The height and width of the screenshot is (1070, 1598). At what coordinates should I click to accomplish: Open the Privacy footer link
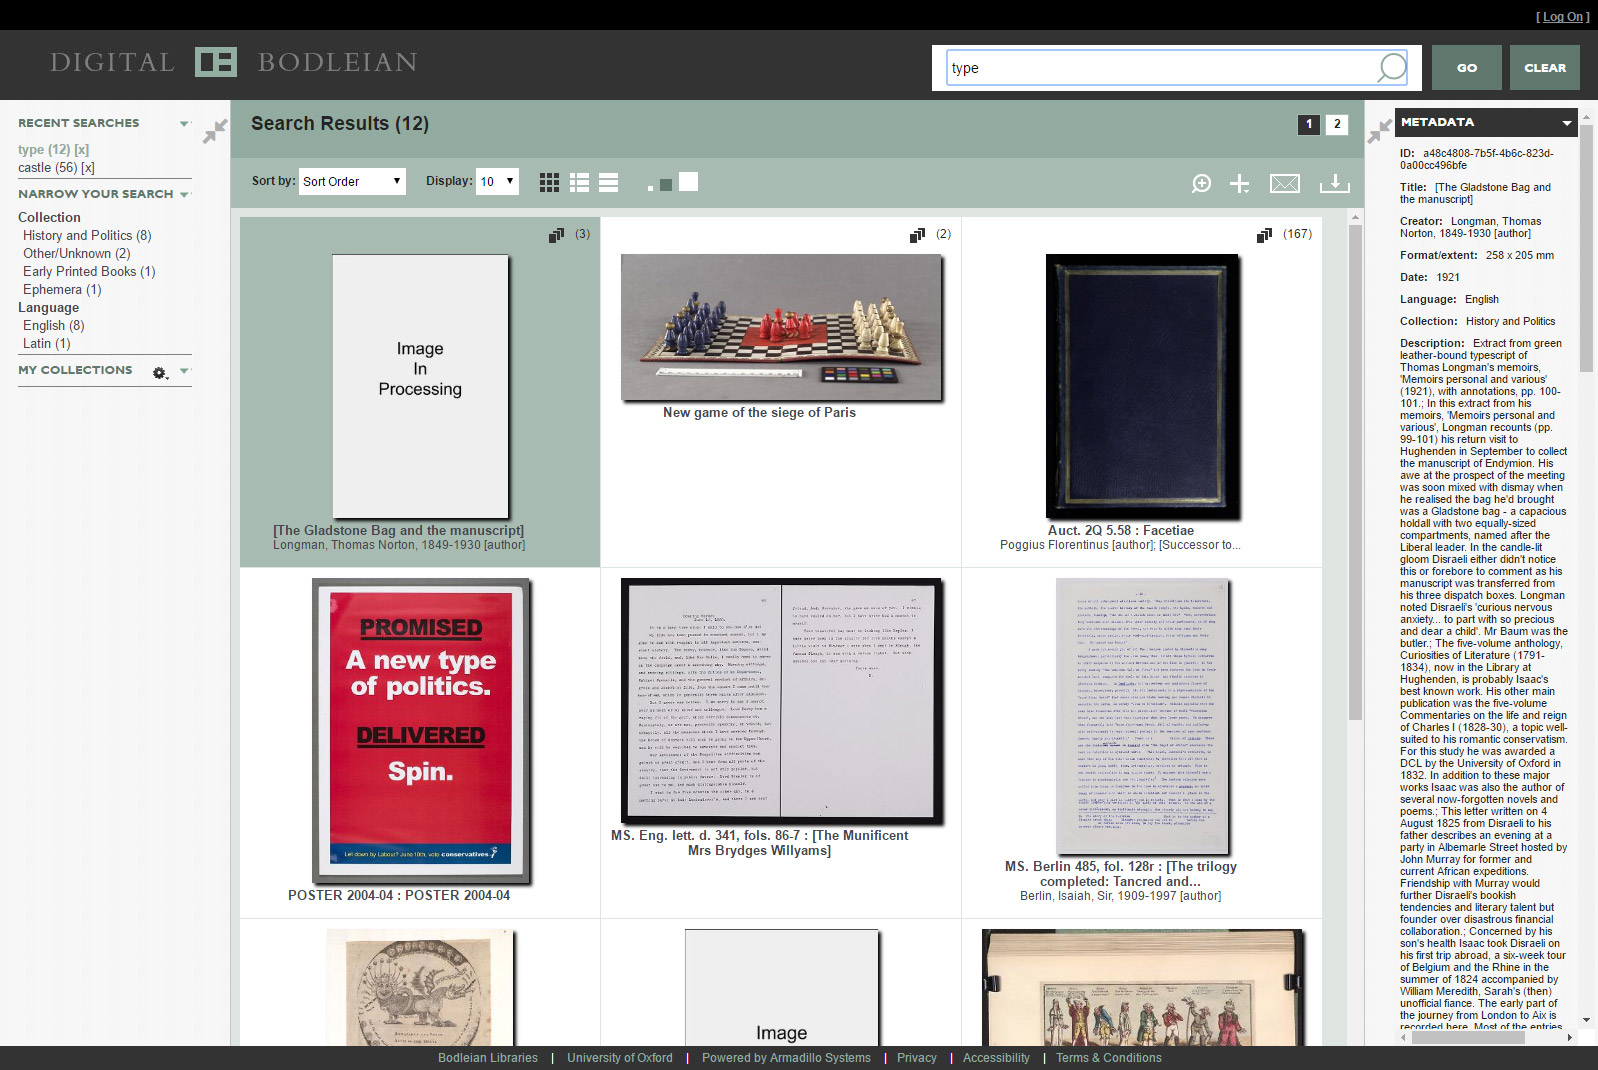click(917, 1058)
